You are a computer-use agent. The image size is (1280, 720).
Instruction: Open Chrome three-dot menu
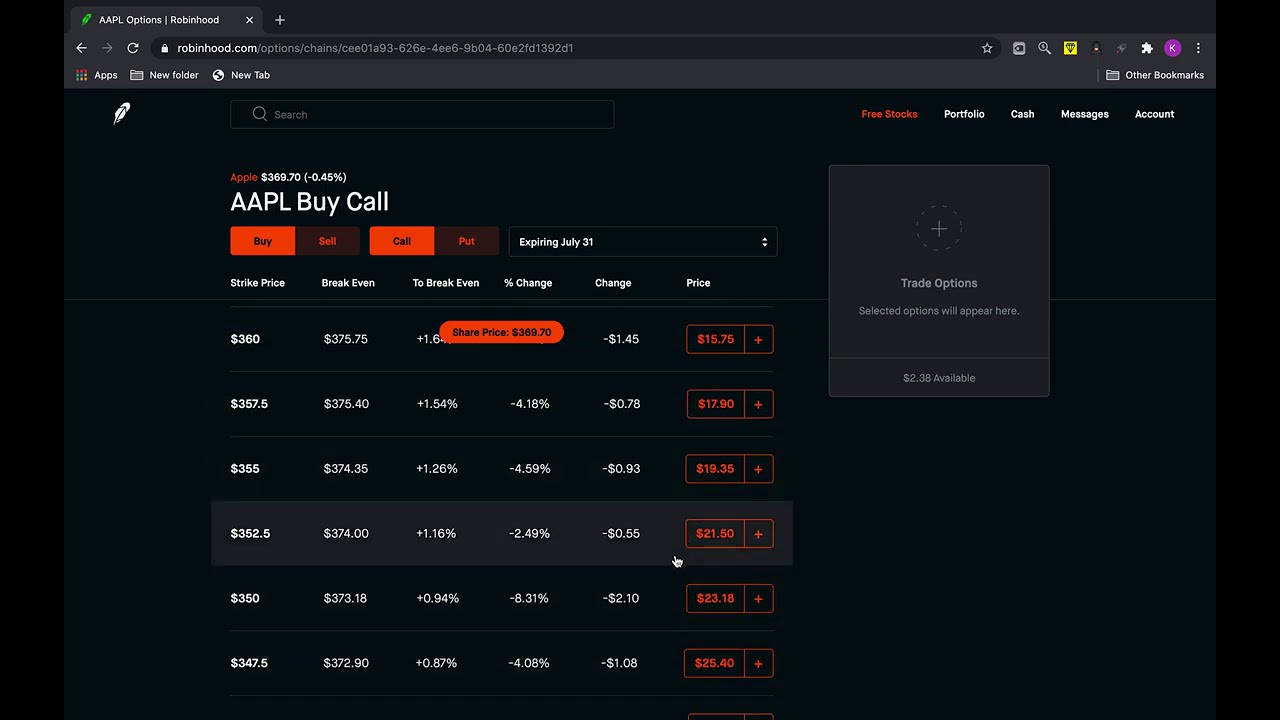pyautogui.click(x=1198, y=48)
